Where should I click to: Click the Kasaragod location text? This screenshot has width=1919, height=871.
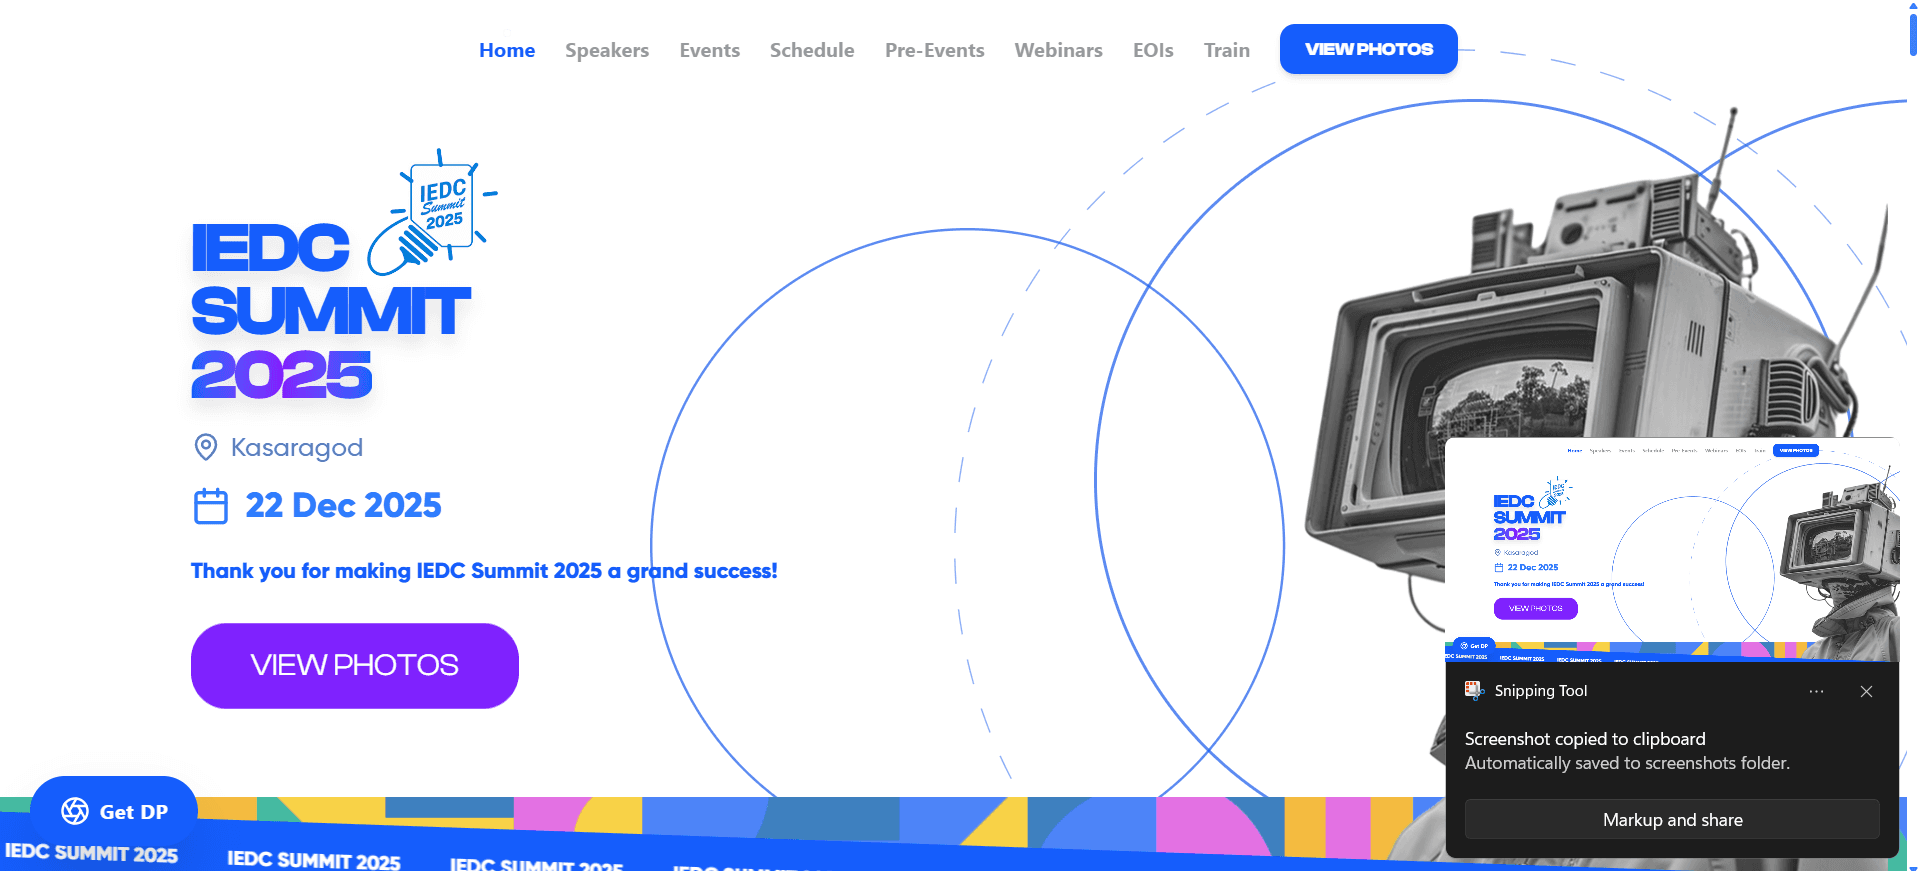(x=297, y=447)
